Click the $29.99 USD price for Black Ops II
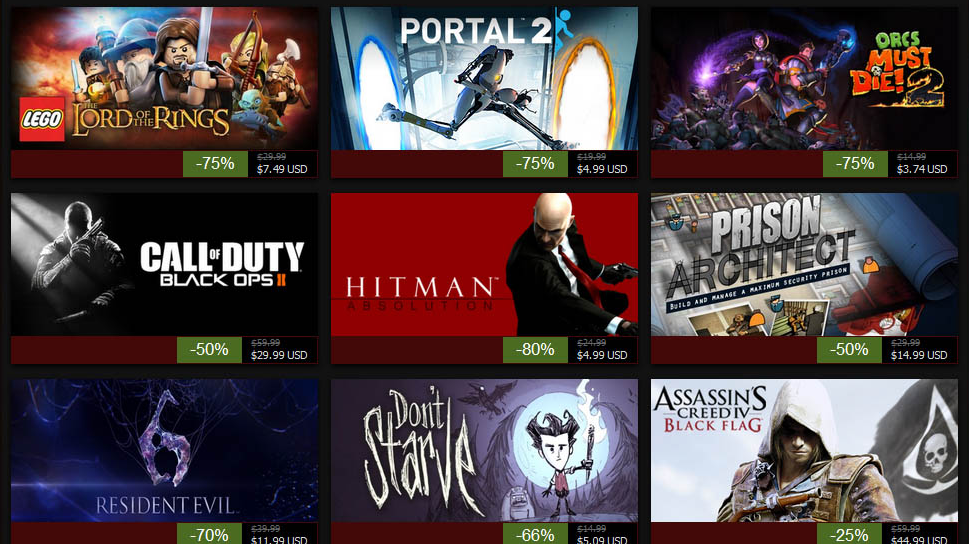Viewport: 969px width, 544px height. pyautogui.click(x=279, y=355)
